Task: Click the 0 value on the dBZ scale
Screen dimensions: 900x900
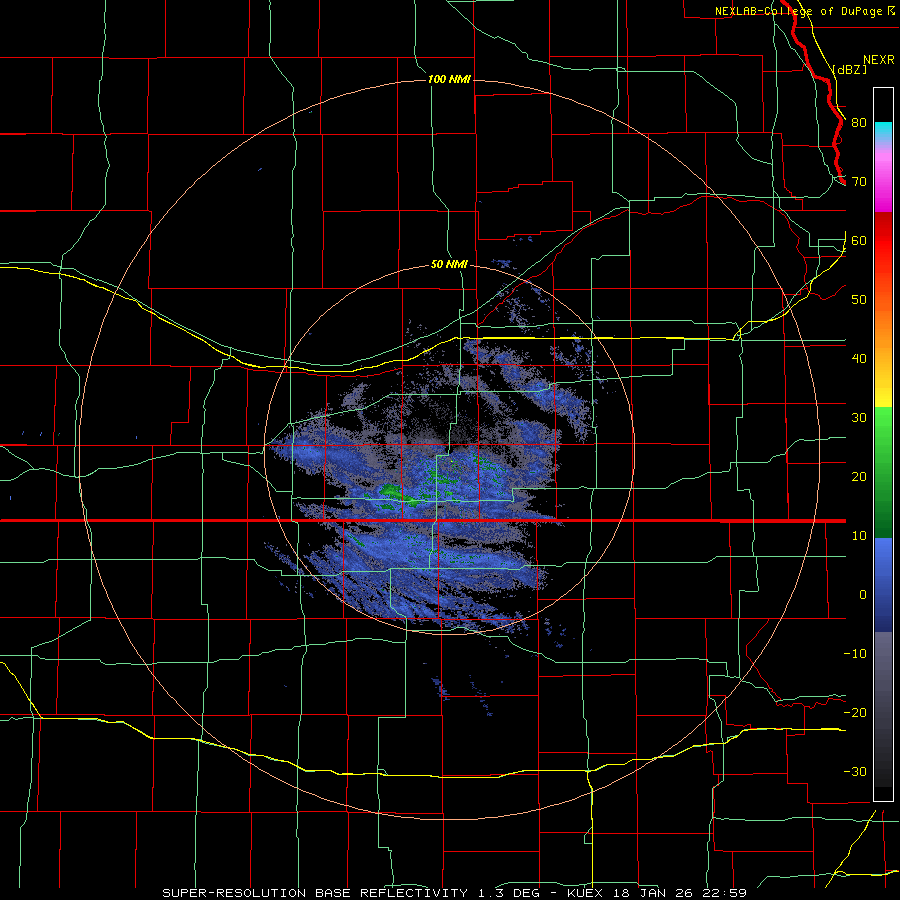Action: pyautogui.click(x=863, y=595)
